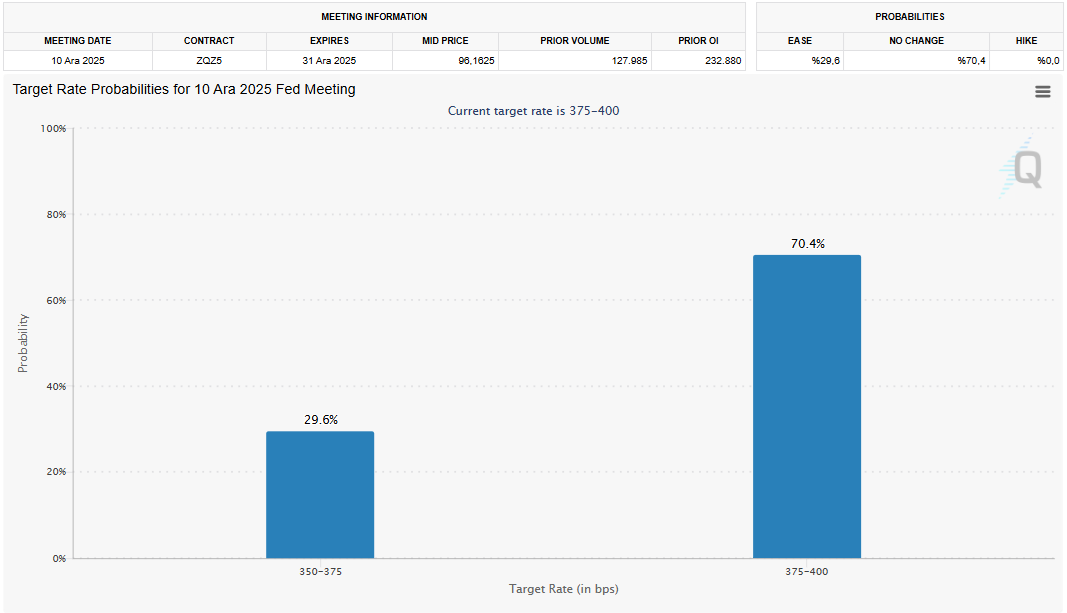
Task: Click the 29.6% bar data label
Action: pos(320,420)
